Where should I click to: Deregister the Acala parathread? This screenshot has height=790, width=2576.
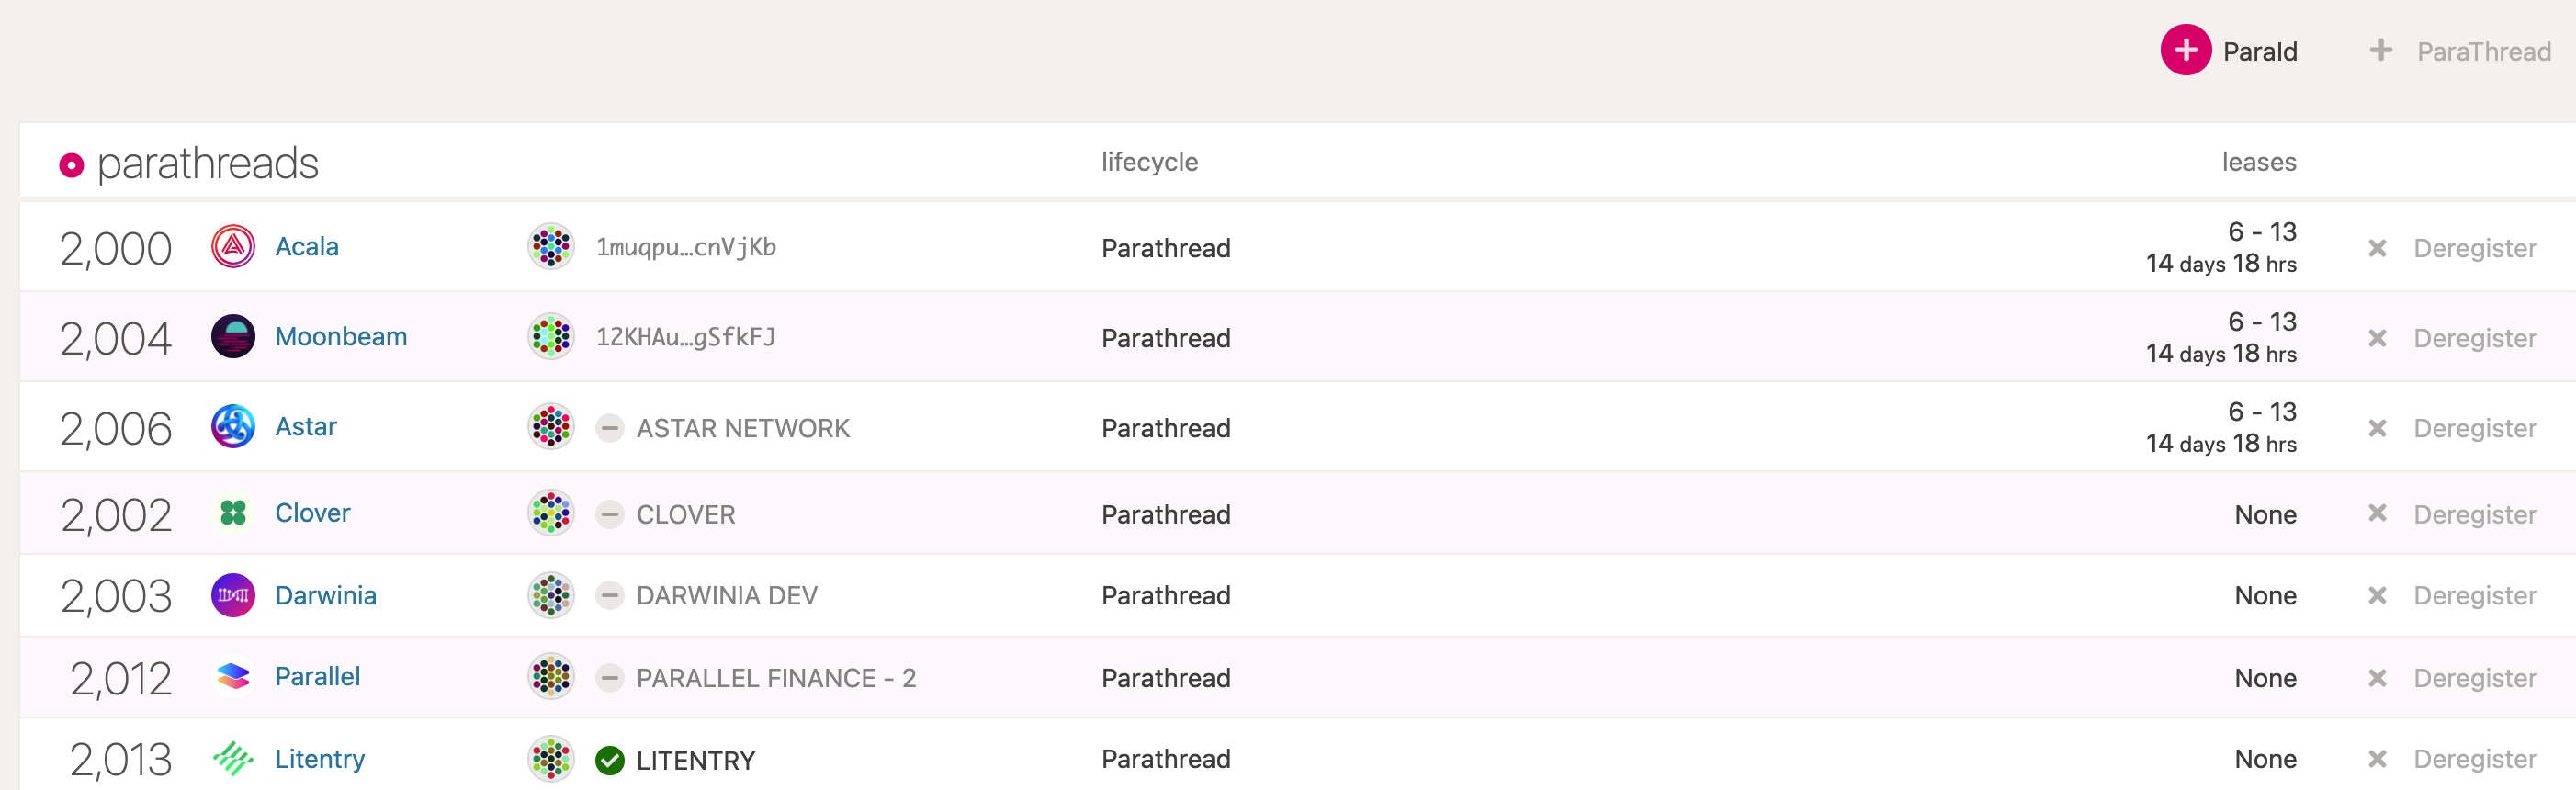pyautogui.click(x=2453, y=248)
